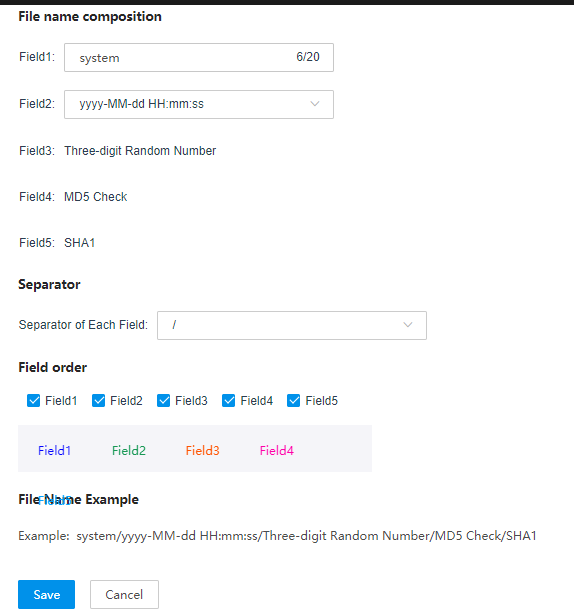Image resolution: width=574 pixels, height=612 pixels.
Task: Click the chevron arrow in Field2 dropdown
Action: click(315, 104)
